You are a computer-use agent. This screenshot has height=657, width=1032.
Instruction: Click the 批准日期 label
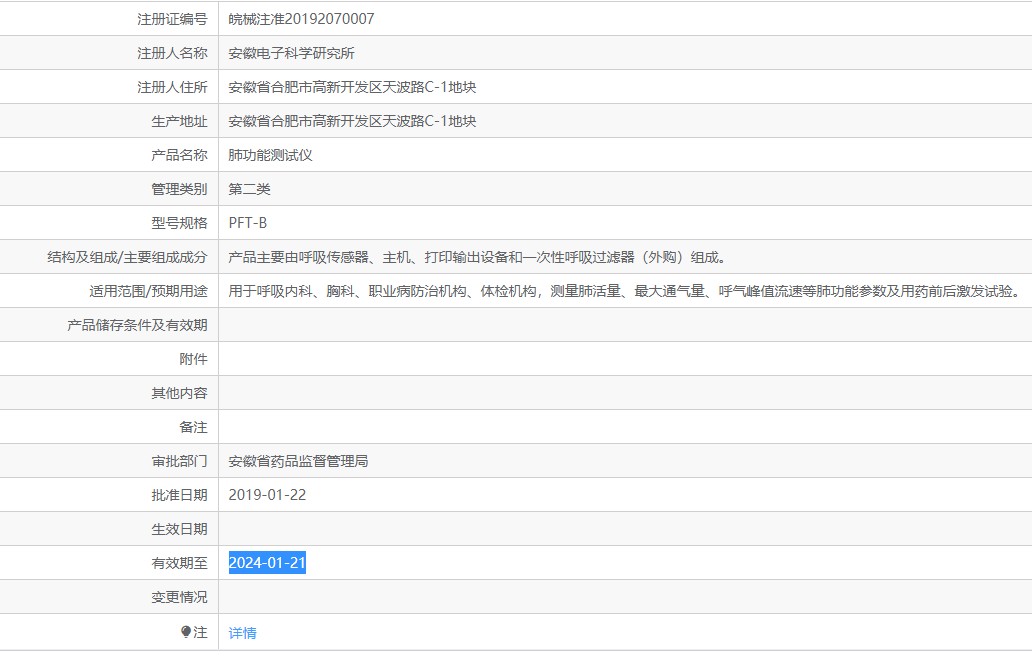coord(180,495)
